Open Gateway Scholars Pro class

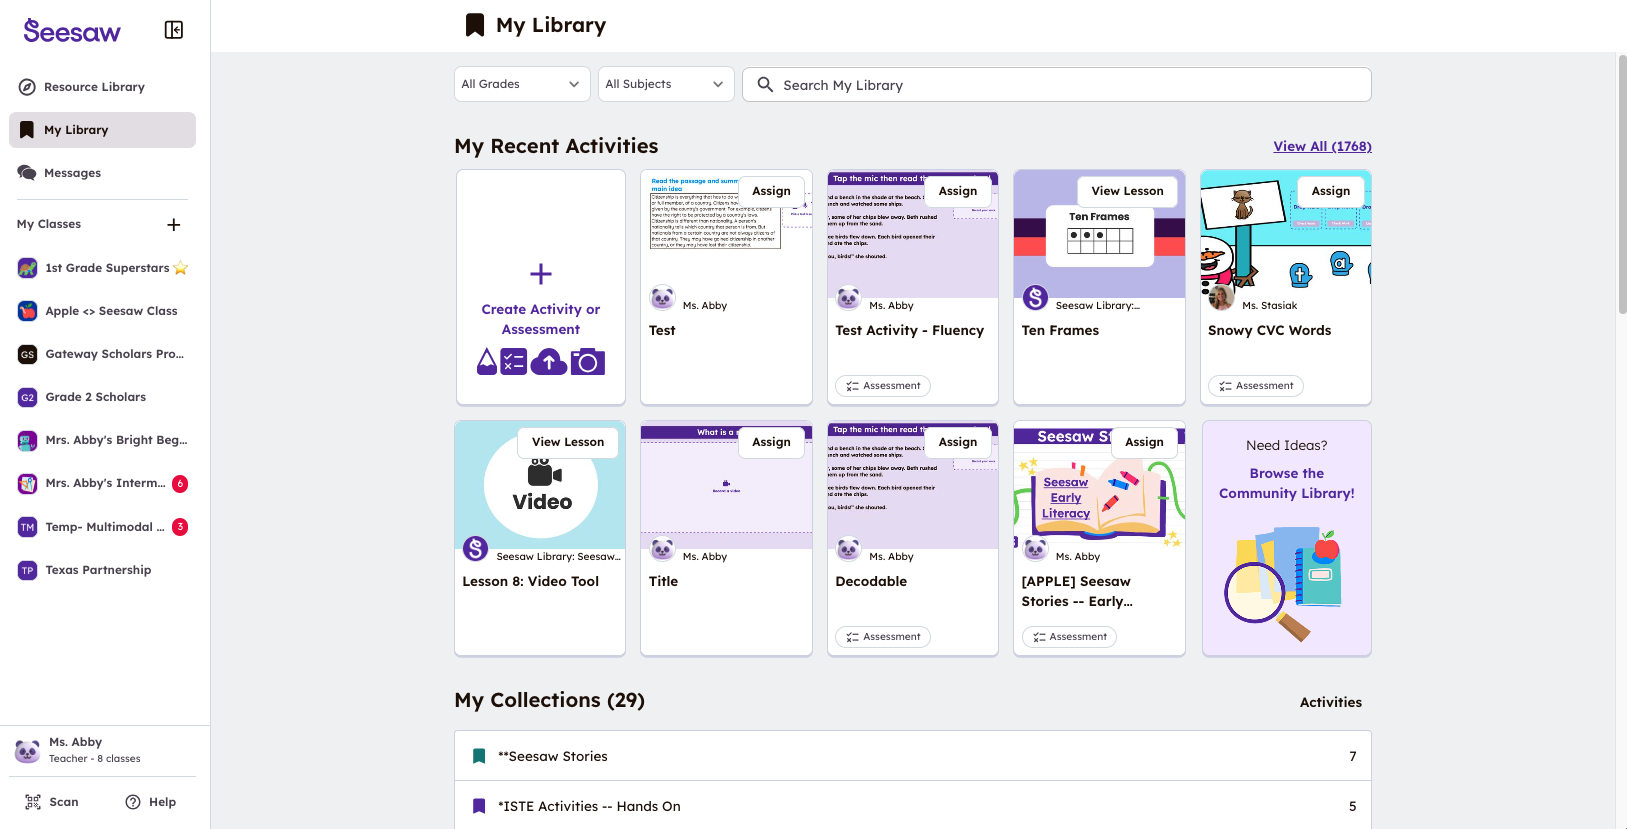102,354
